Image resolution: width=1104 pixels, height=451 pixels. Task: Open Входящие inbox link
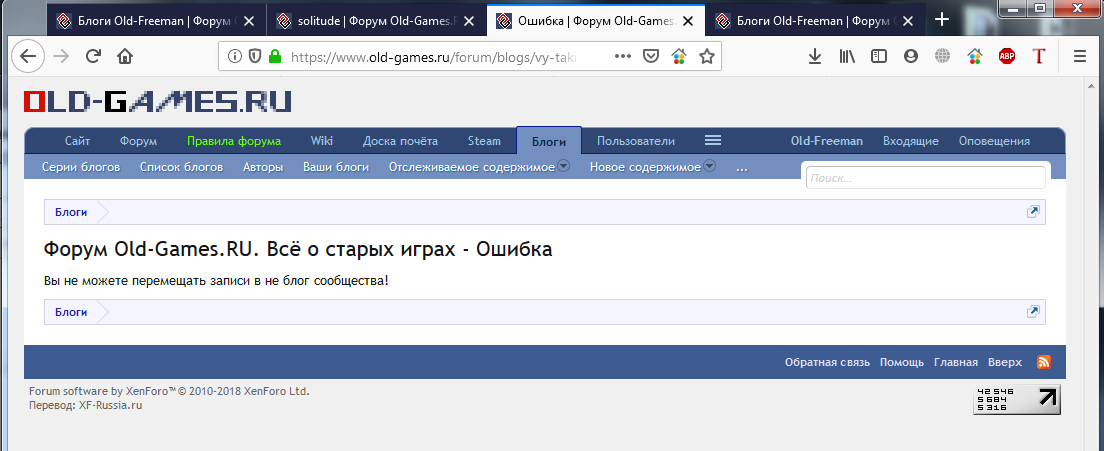(x=911, y=141)
